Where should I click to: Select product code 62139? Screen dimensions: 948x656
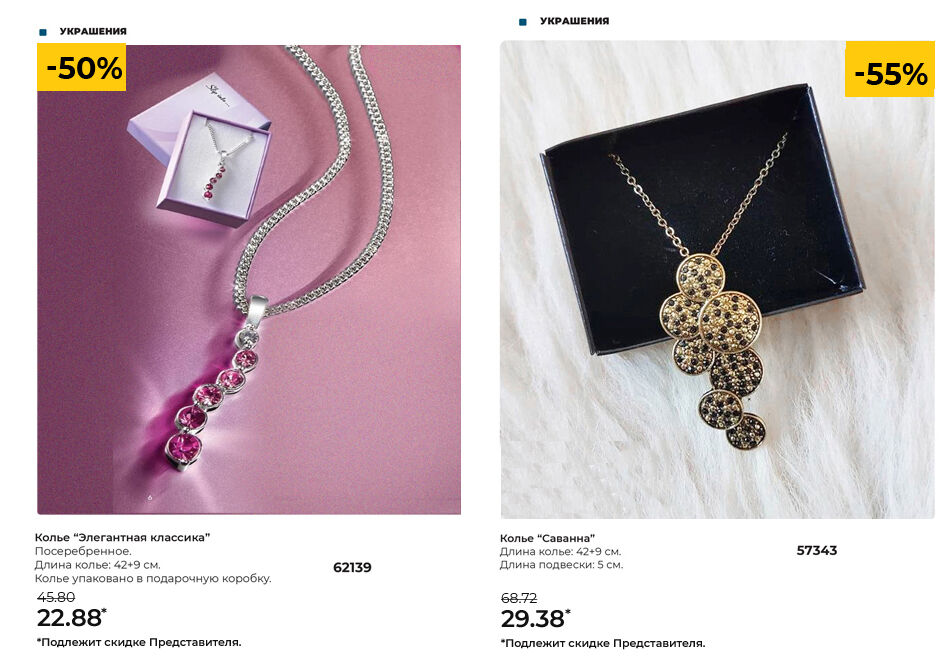[x=352, y=567]
